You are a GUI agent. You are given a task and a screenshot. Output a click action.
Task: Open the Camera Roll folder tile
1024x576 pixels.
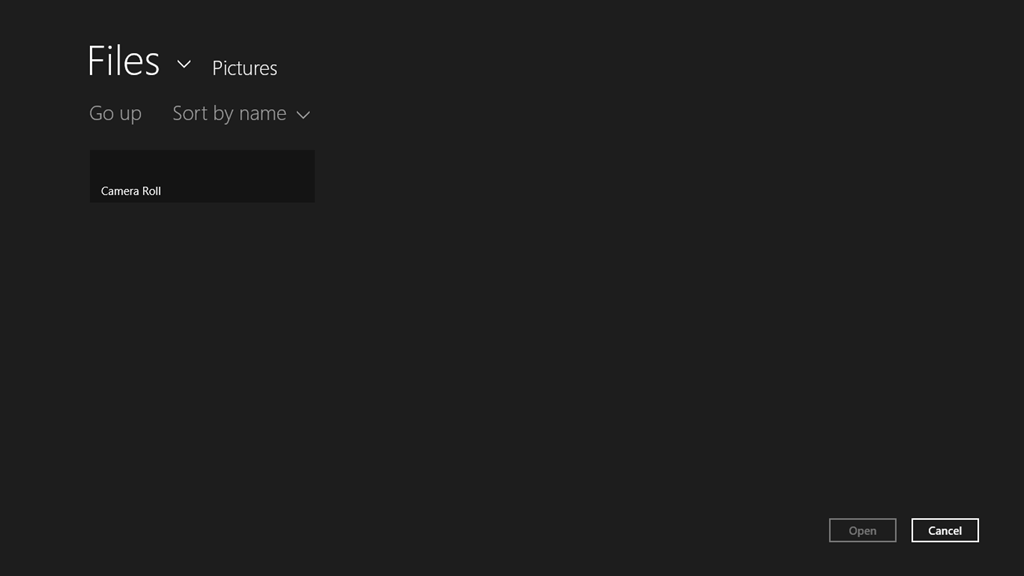click(x=202, y=176)
